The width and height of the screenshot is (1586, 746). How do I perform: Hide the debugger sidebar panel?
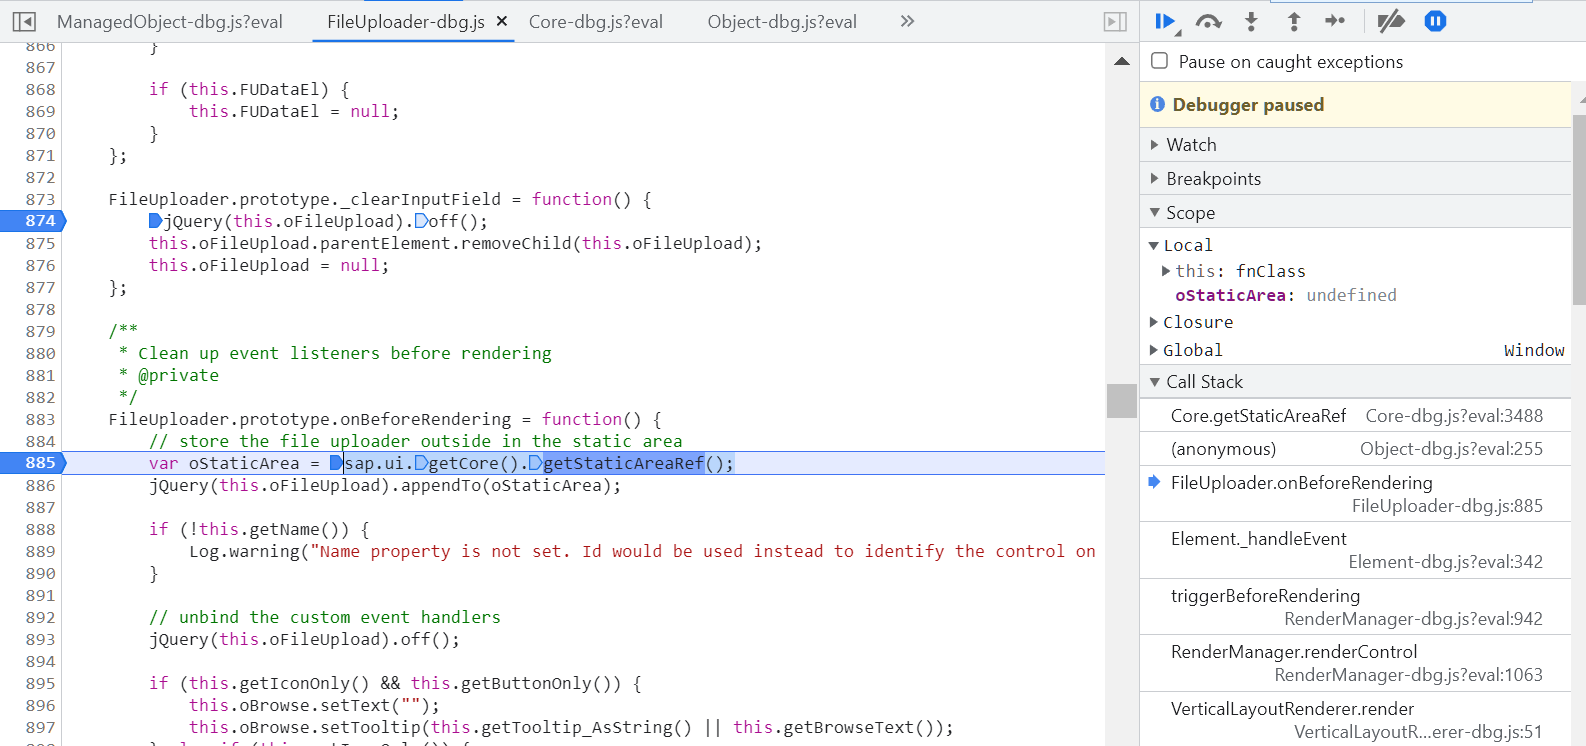pyautogui.click(x=1115, y=21)
